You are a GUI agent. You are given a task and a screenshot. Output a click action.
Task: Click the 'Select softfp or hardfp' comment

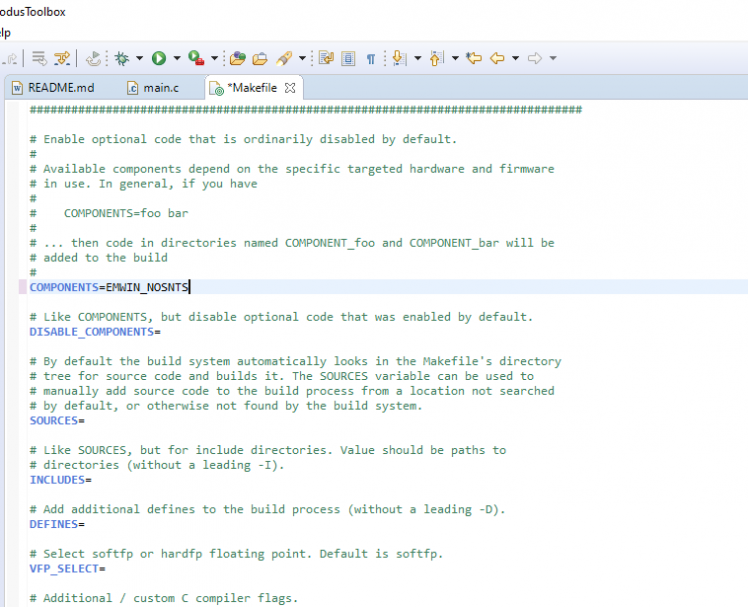236,554
